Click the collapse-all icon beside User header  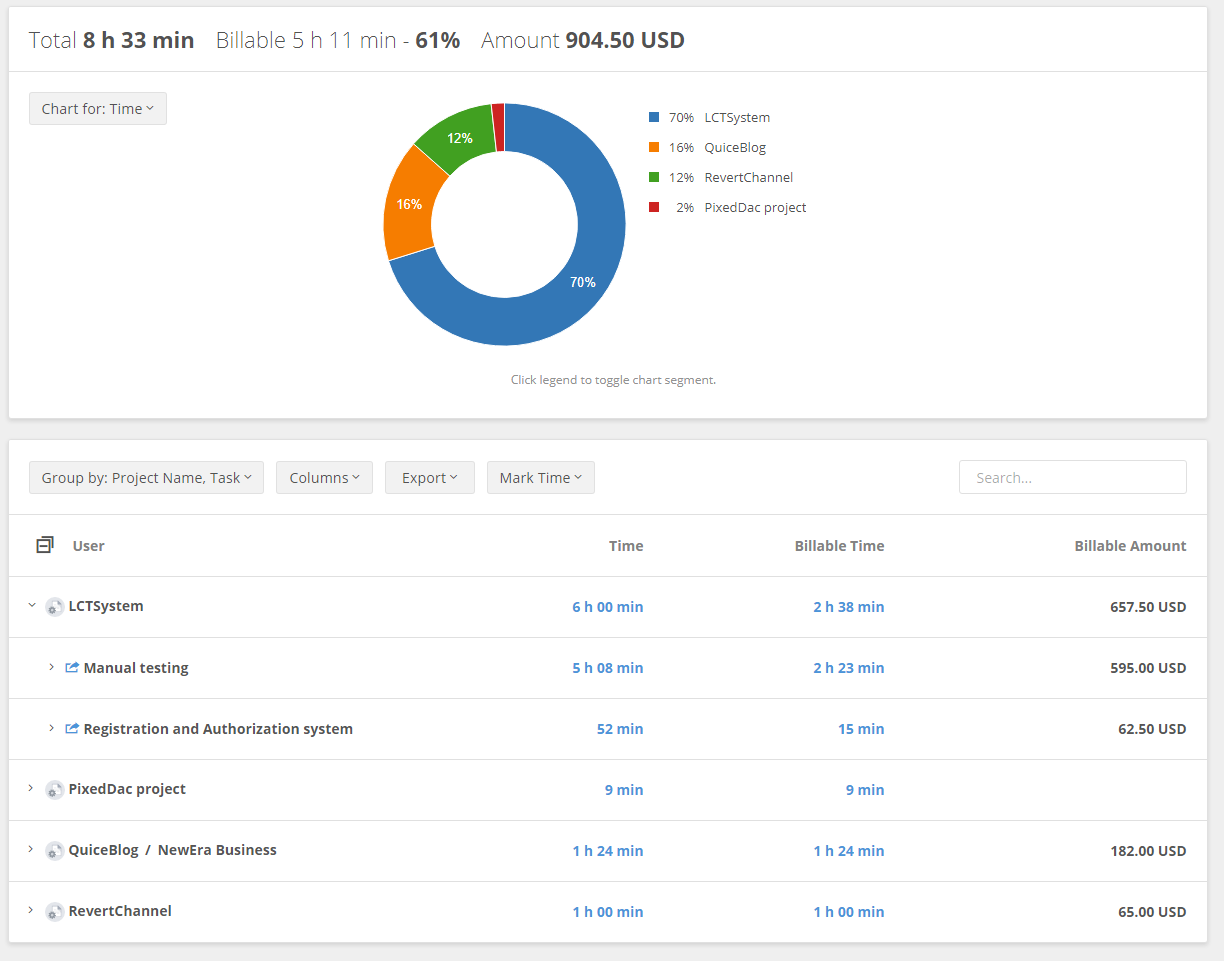44,545
